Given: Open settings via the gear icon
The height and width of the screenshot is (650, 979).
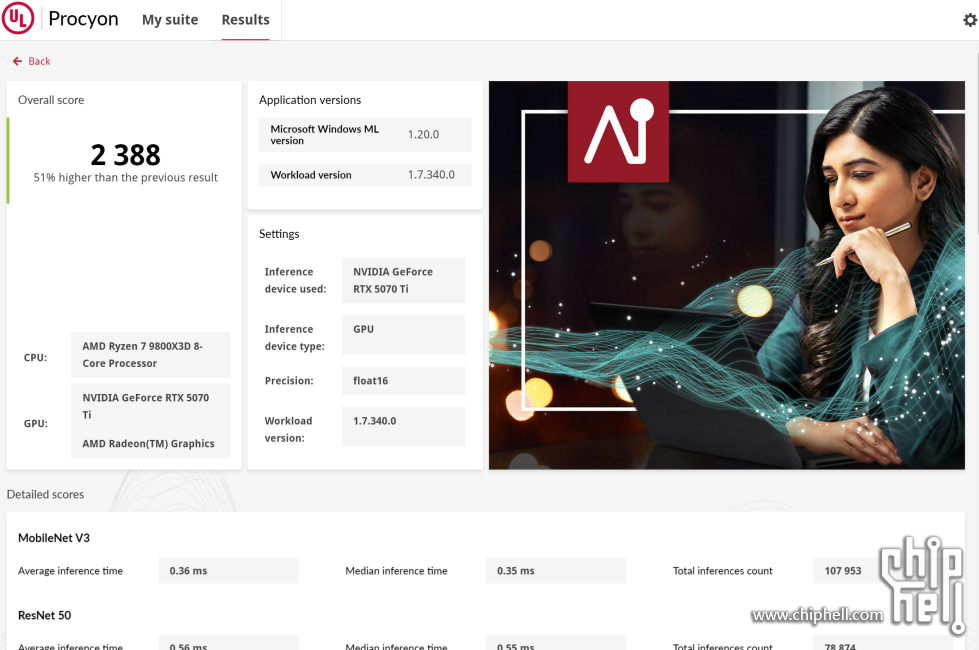Looking at the screenshot, I should pyautogui.click(x=969, y=20).
